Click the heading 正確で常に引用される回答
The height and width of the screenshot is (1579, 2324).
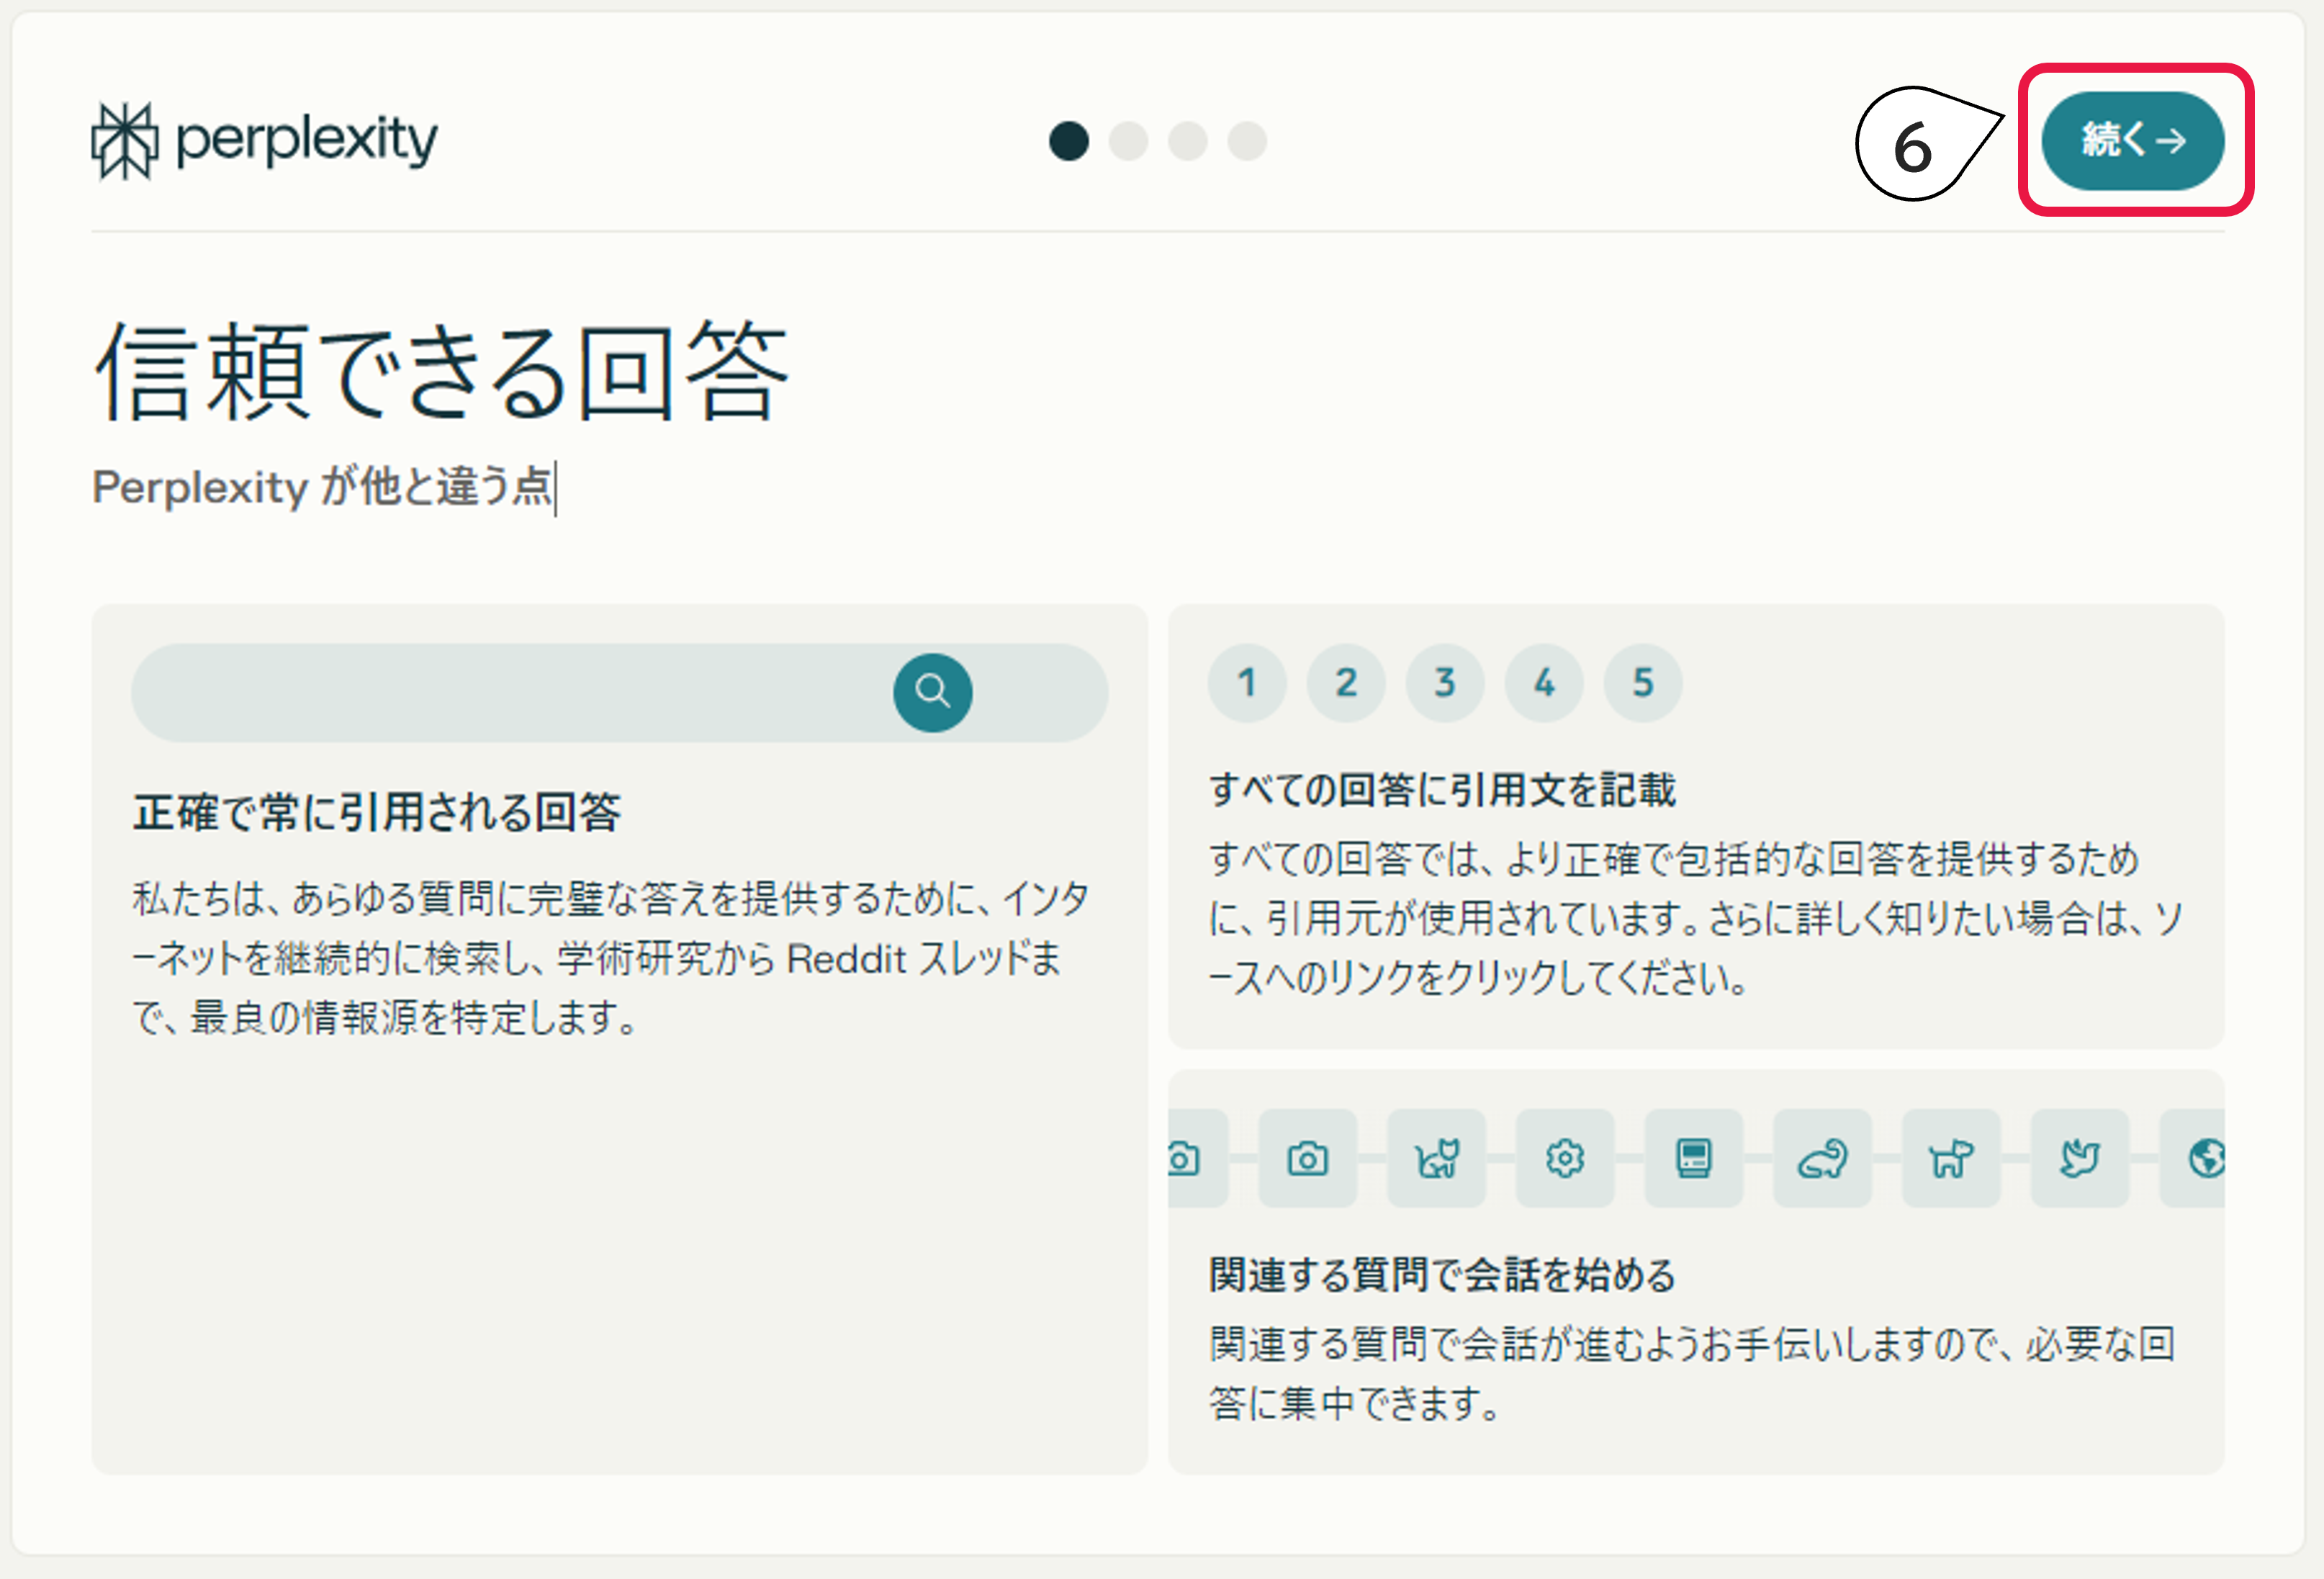pos(377,811)
